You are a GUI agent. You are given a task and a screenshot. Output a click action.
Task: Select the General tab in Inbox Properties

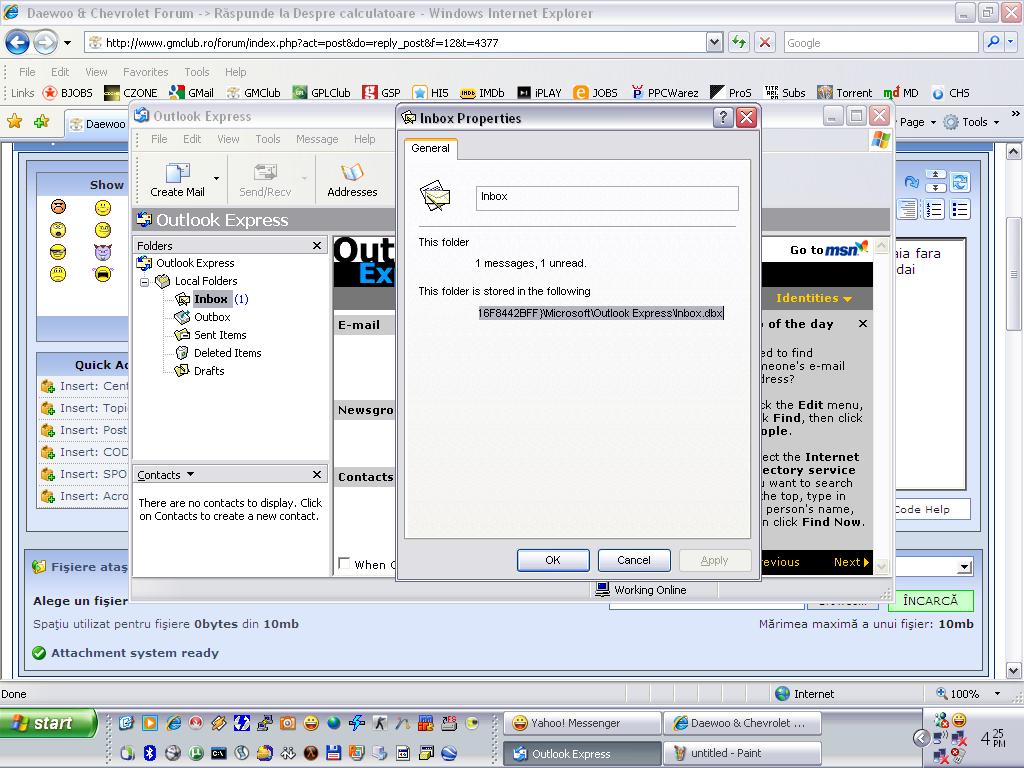click(430, 148)
